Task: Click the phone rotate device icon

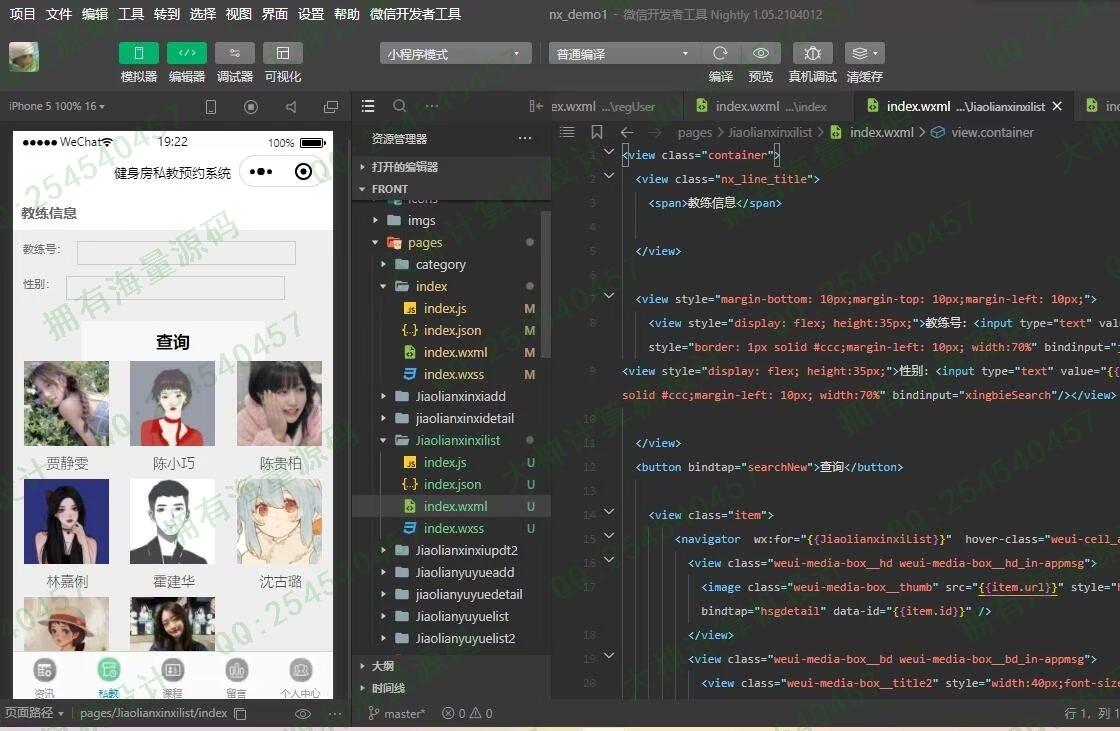Action: pos(211,106)
